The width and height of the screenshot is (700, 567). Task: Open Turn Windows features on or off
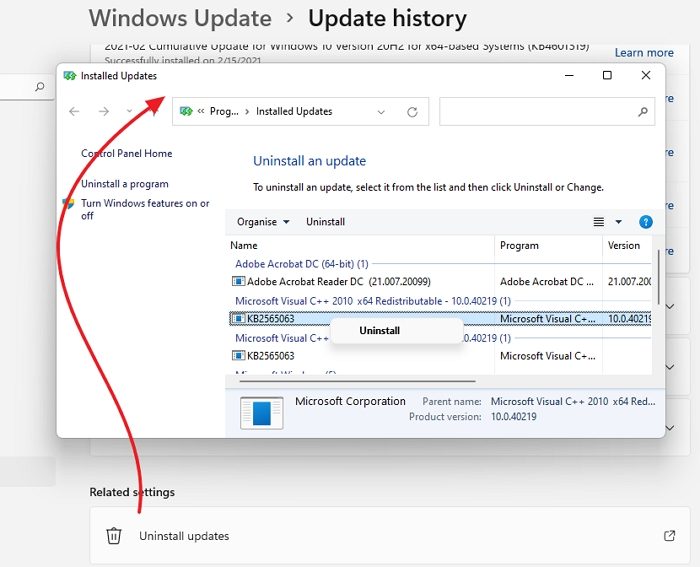click(145, 209)
